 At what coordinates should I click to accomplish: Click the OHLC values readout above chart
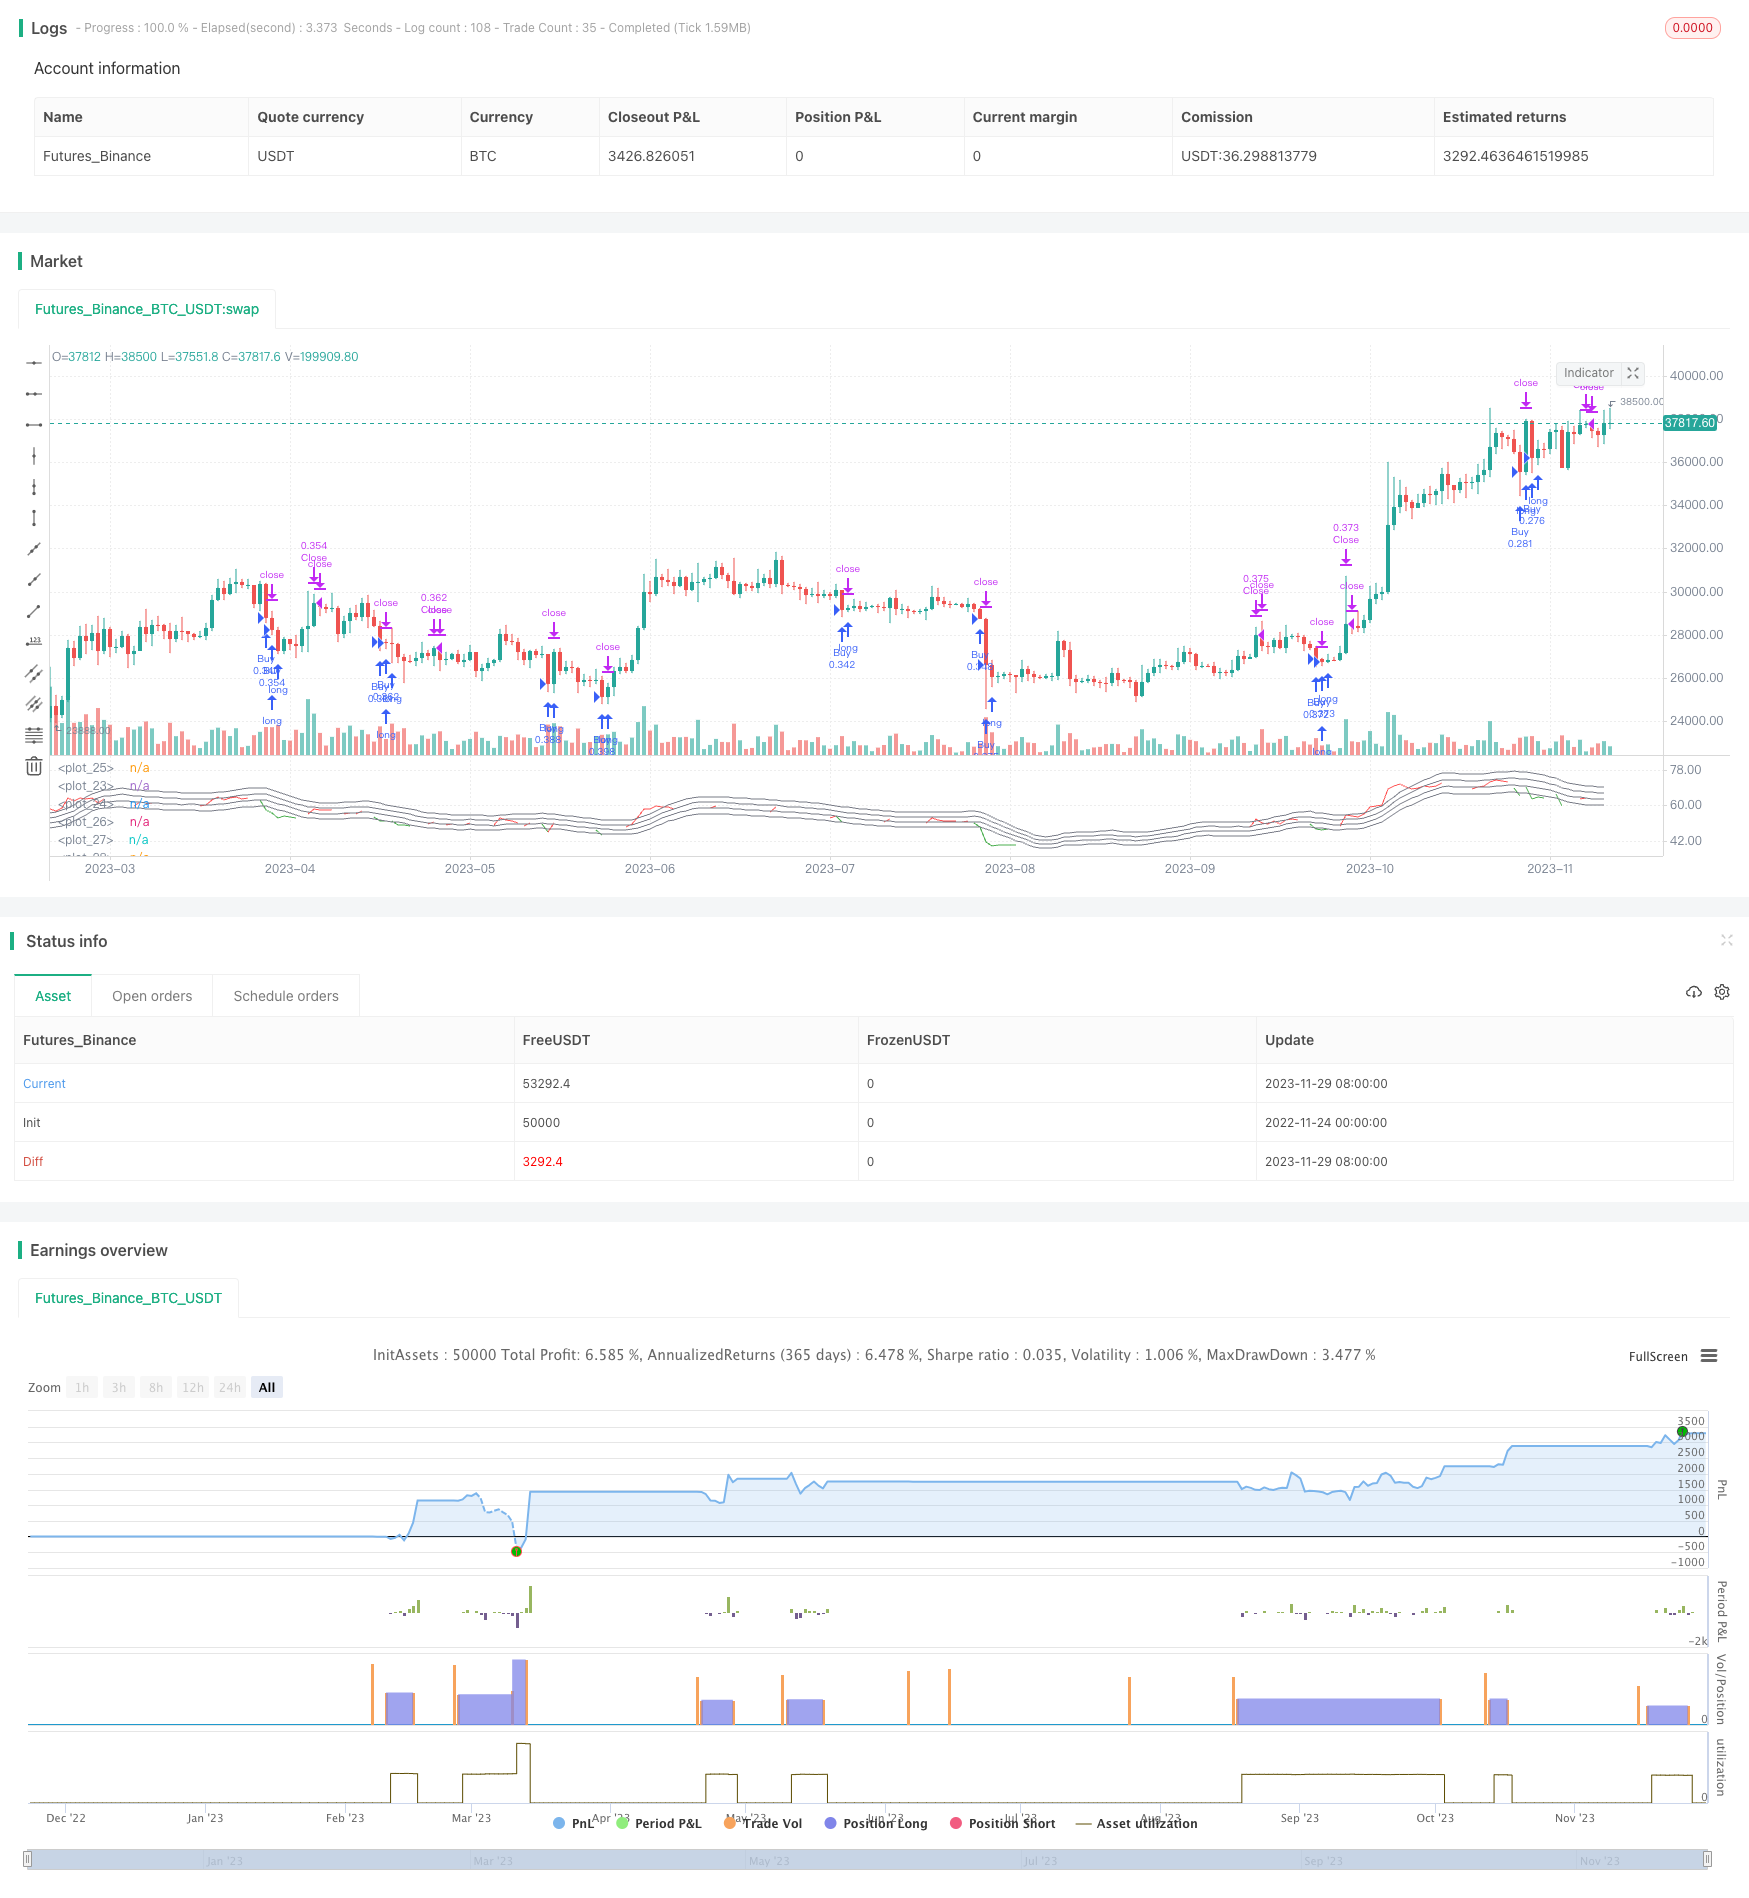pyautogui.click(x=205, y=357)
